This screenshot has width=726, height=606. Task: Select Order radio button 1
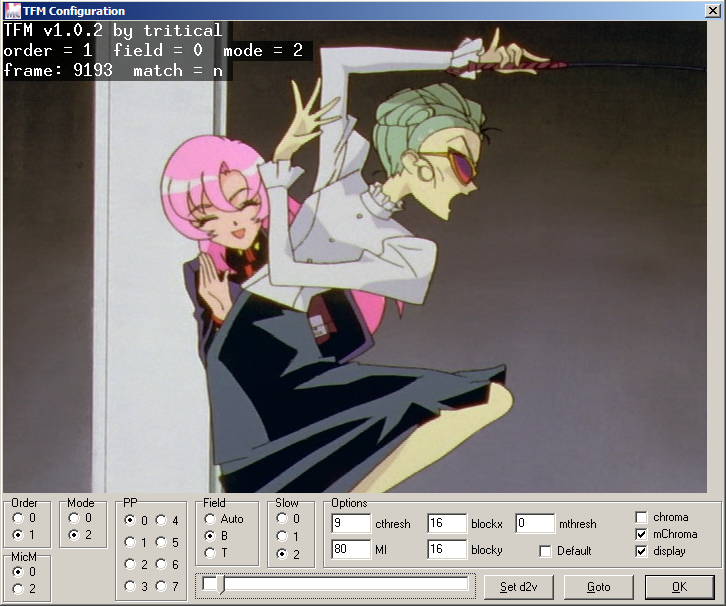[18, 535]
